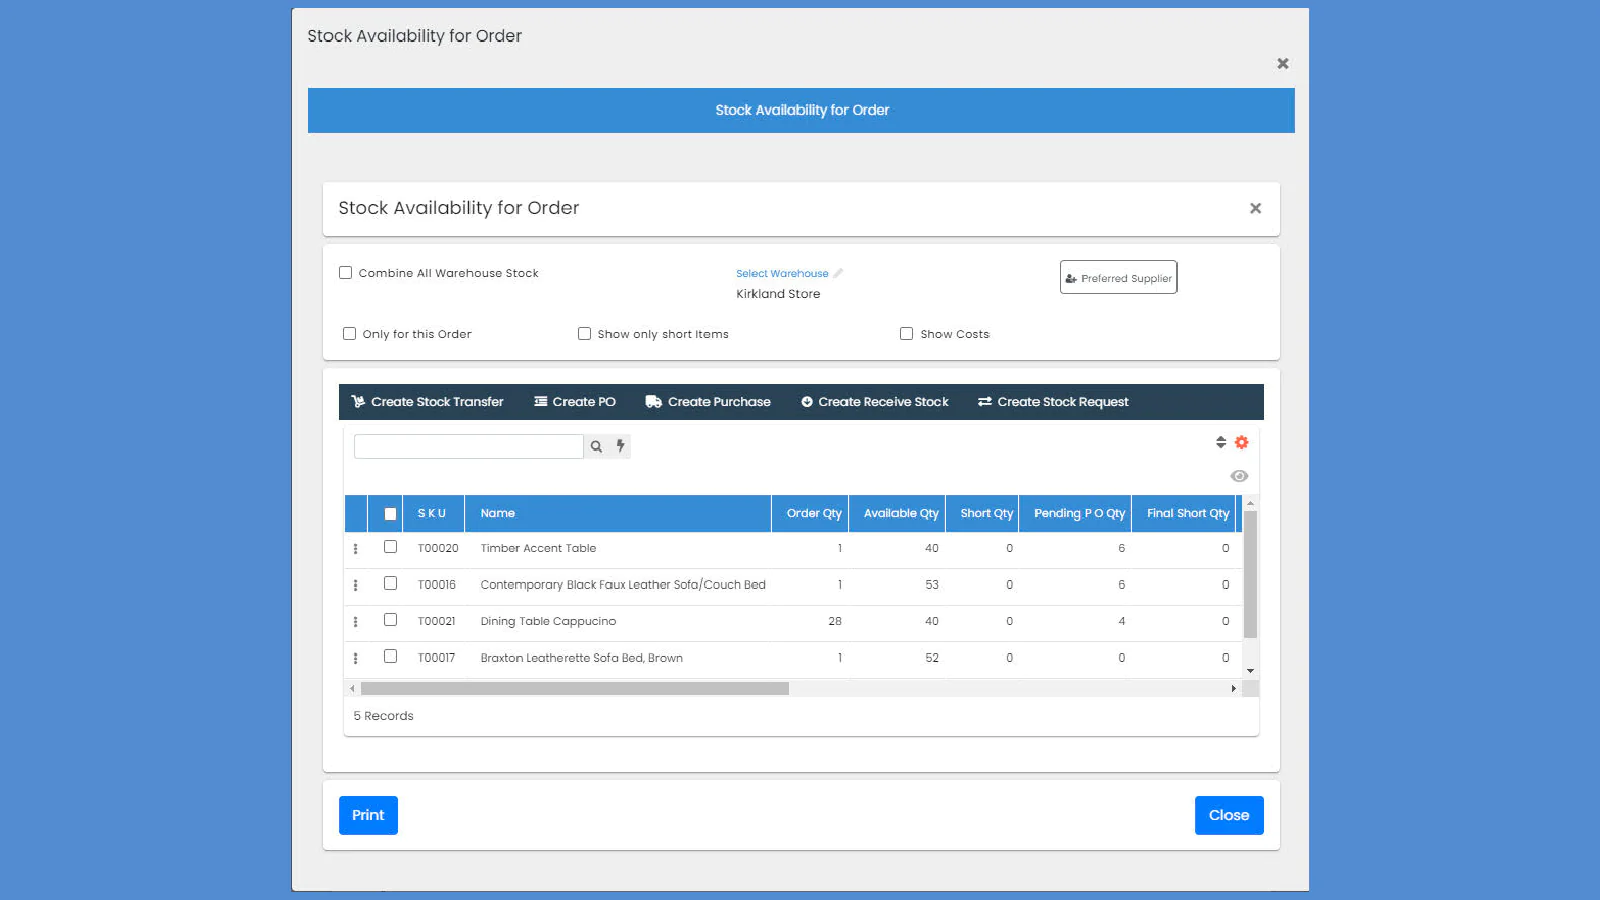The width and height of the screenshot is (1600, 900).
Task: Click Available Qty 53 cell
Action: pos(931,585)
